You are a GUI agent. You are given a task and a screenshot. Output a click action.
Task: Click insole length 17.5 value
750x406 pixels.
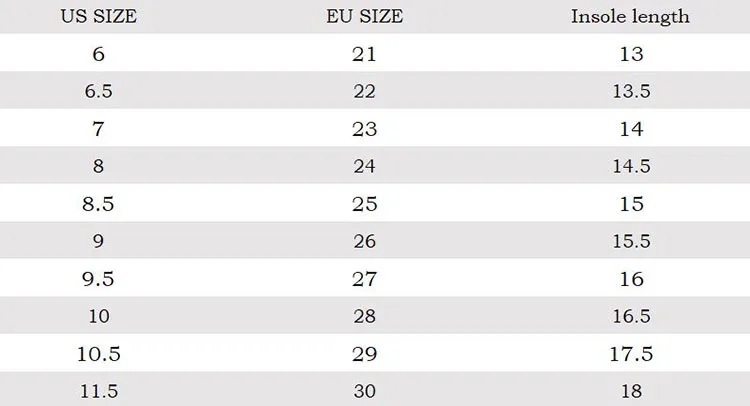coord(631,354)
